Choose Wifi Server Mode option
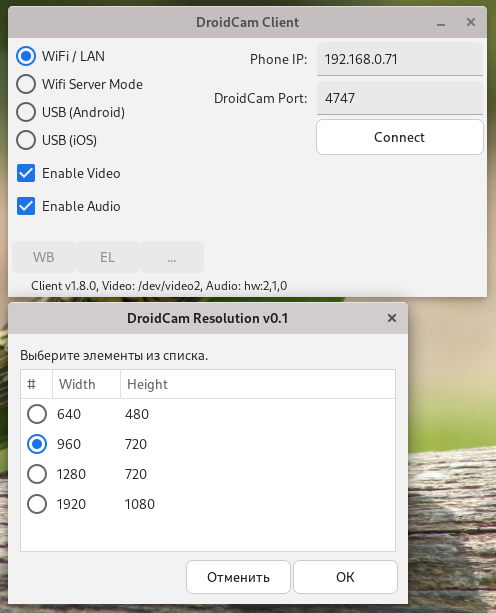 pyautogui.click(x=26, y=84)
